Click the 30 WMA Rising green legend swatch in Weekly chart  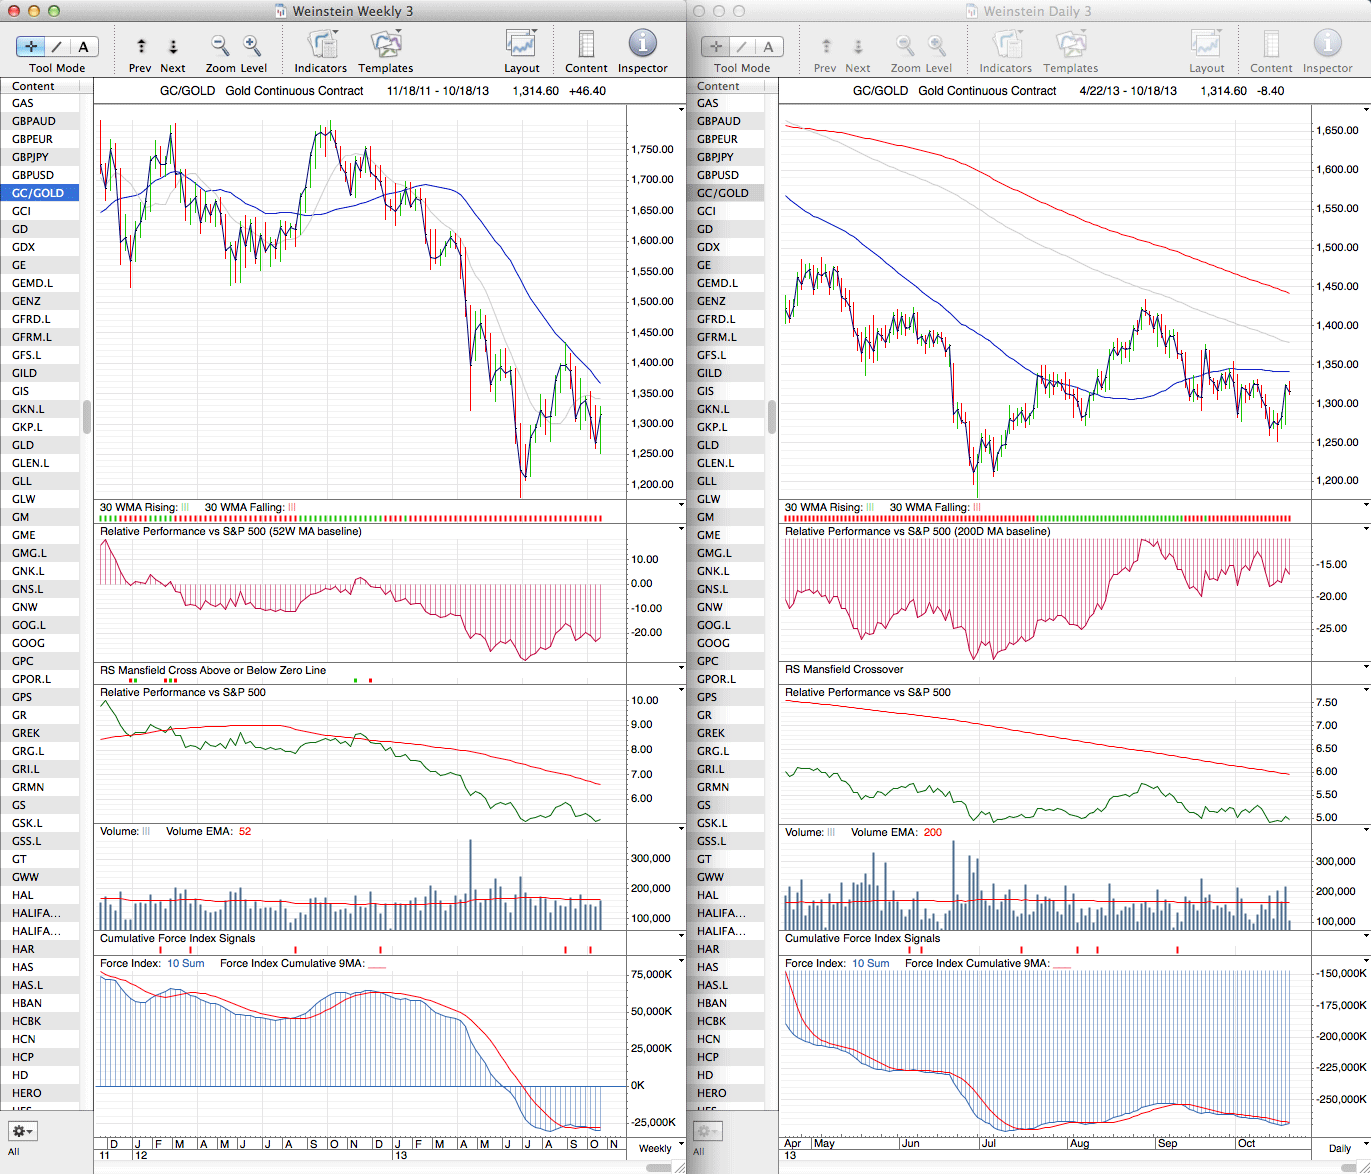(x=185, y=508)
